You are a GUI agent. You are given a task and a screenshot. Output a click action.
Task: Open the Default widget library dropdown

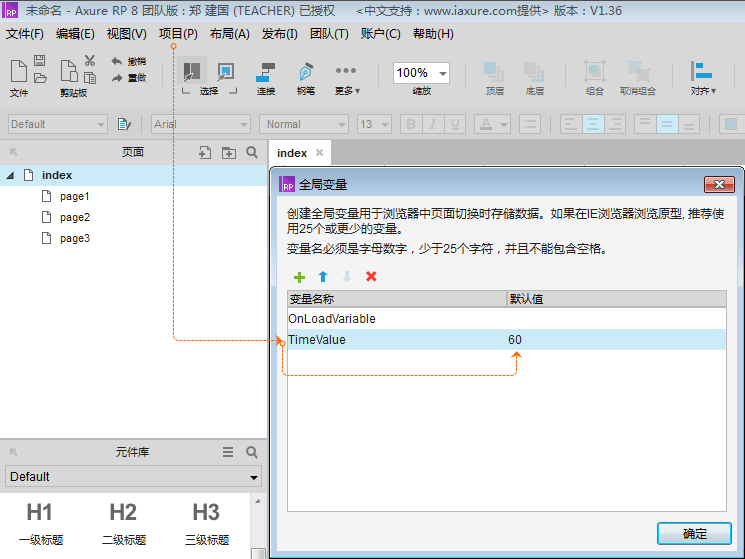point(133,477)
